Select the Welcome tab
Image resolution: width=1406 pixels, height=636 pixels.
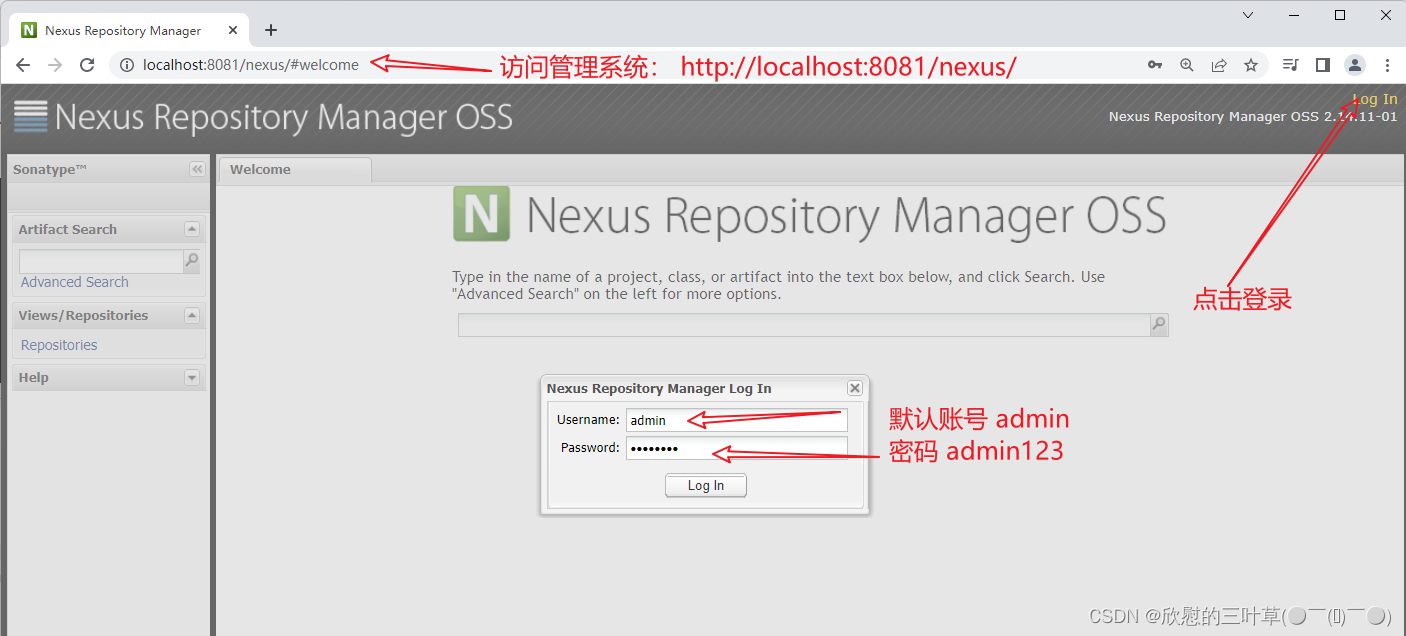[295, 170]
